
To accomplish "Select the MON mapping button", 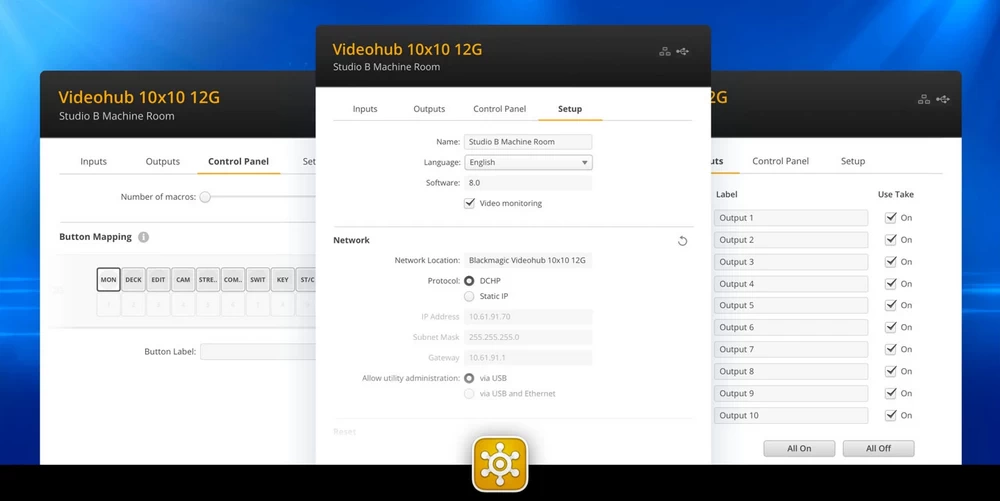I will point(108,280).
